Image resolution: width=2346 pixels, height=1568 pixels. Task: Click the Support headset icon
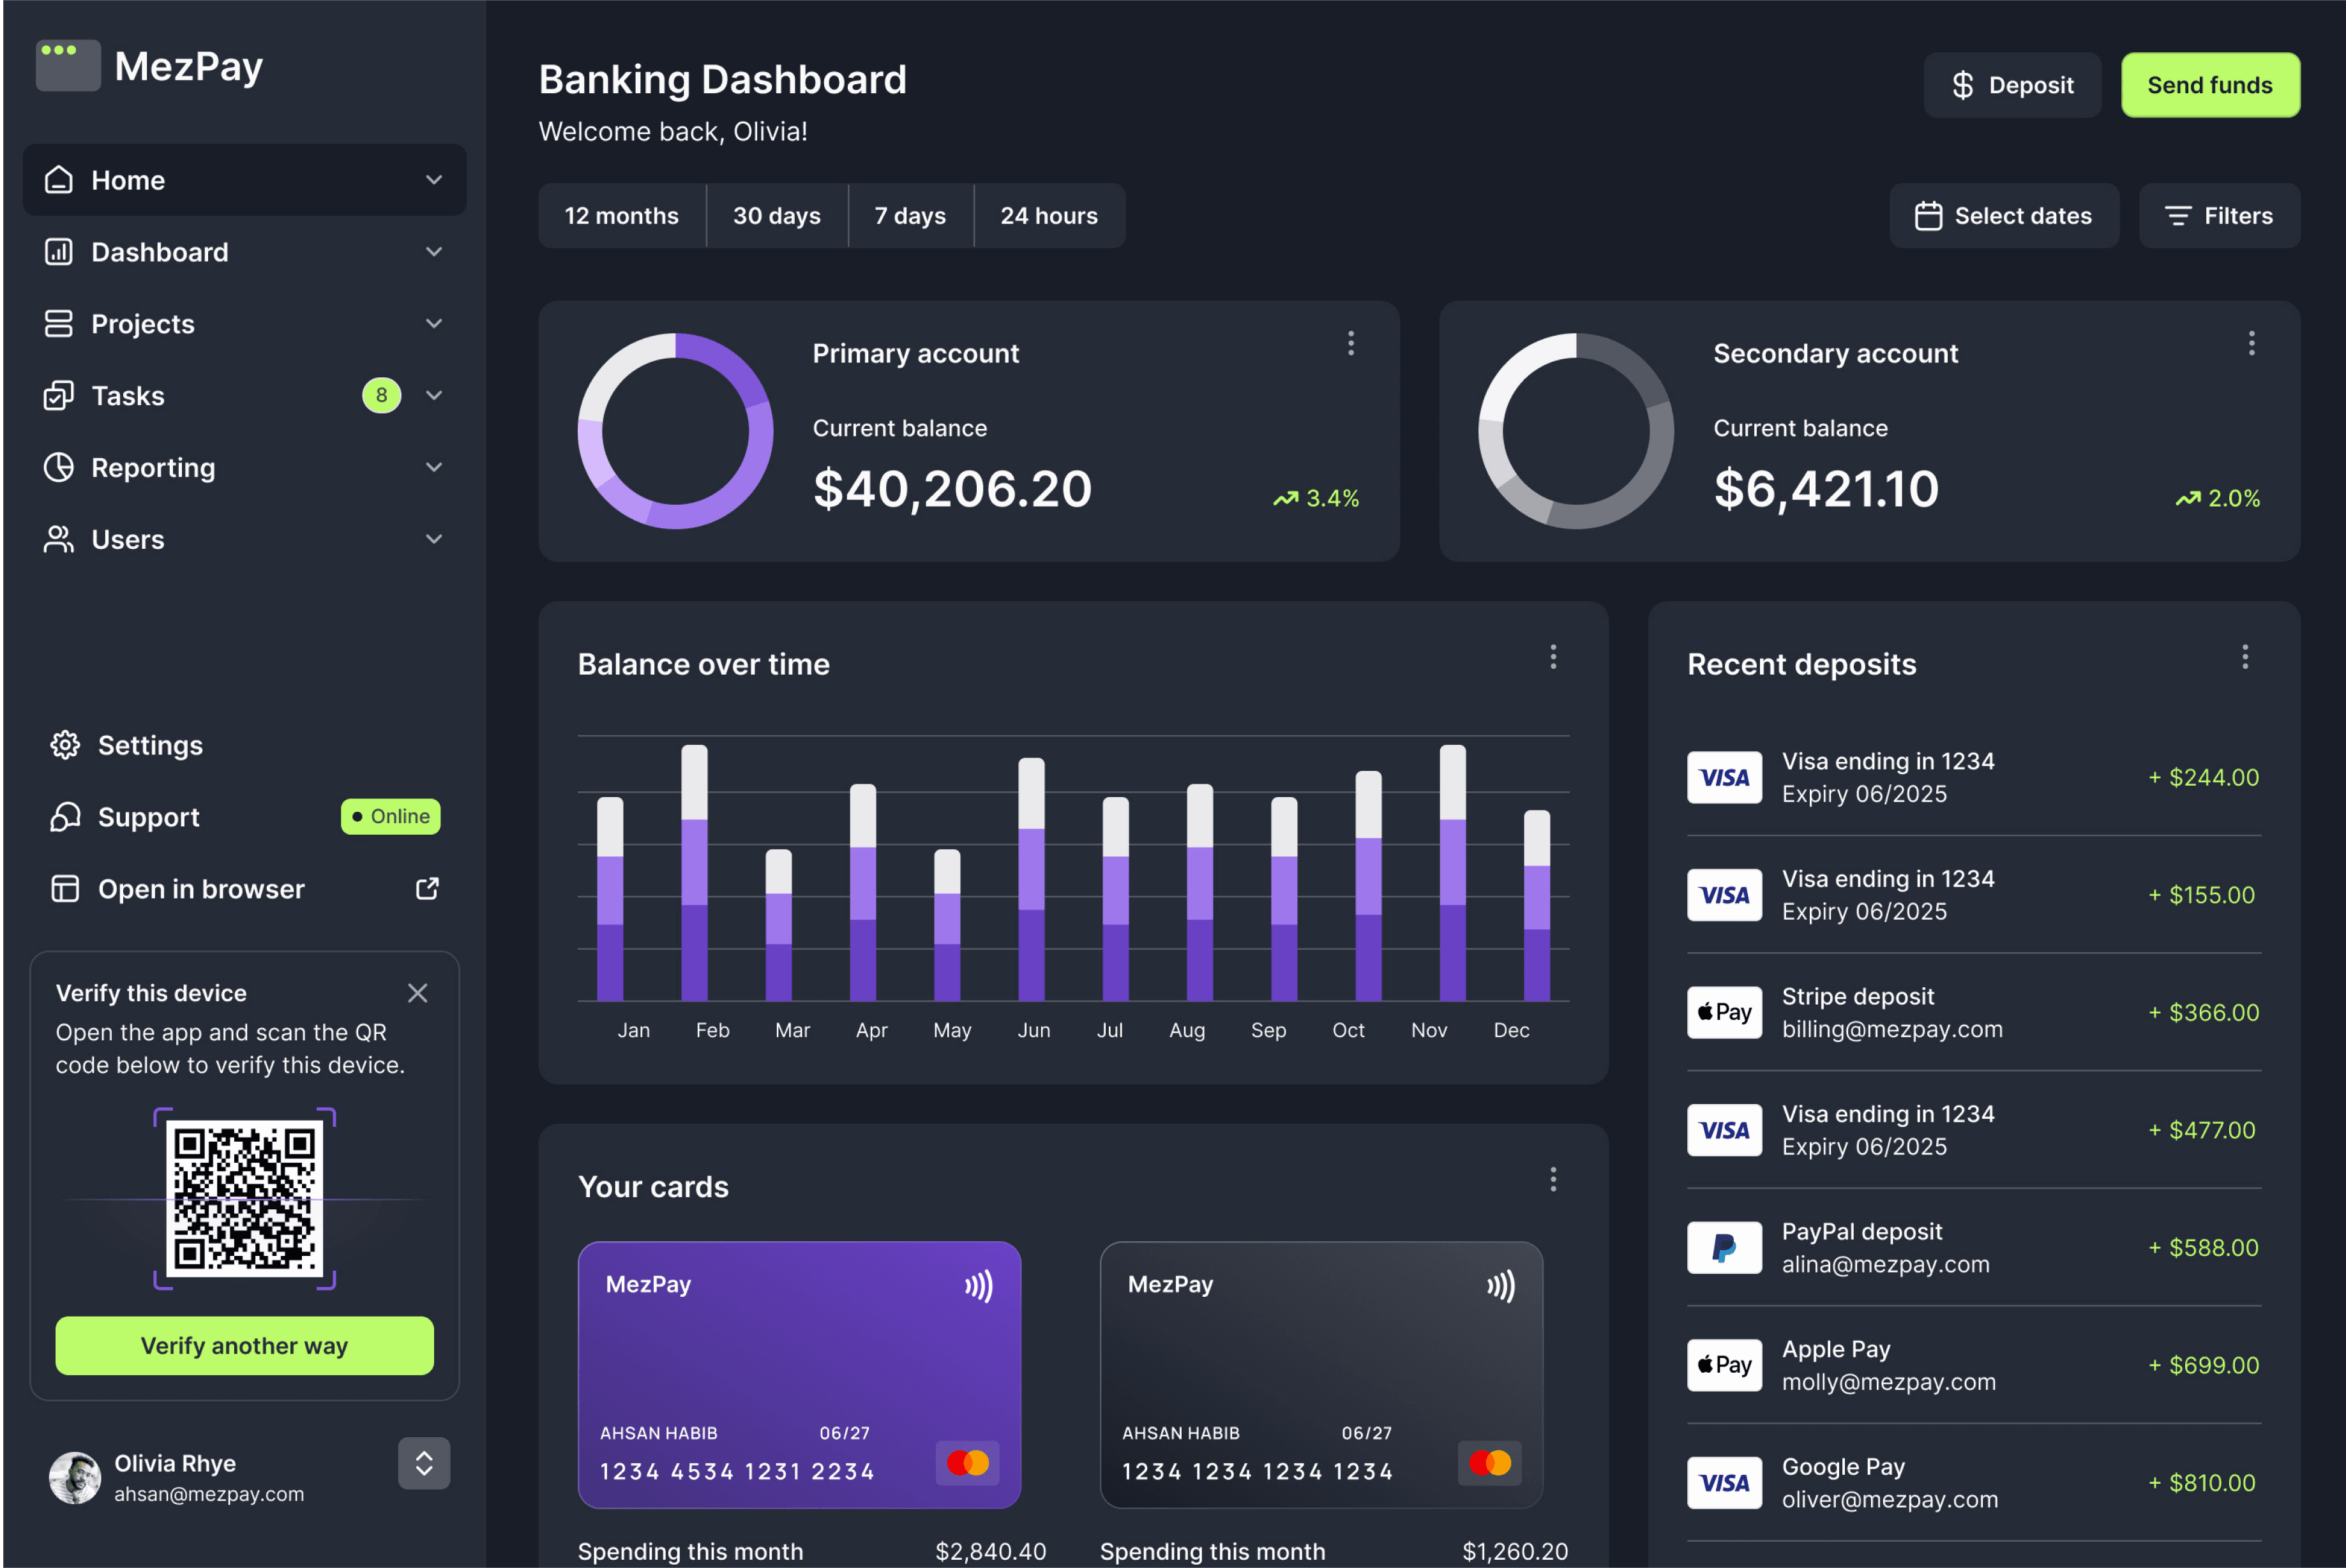tap(65, 817)
